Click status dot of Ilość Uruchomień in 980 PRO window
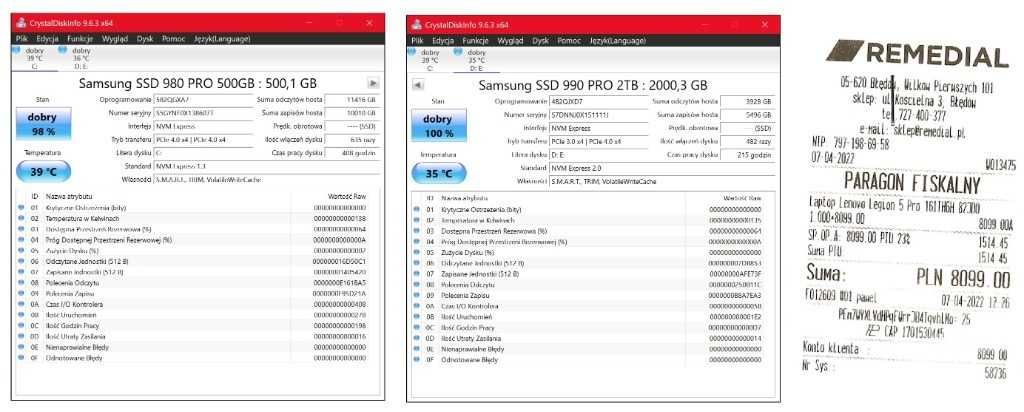 click(21, 315)
